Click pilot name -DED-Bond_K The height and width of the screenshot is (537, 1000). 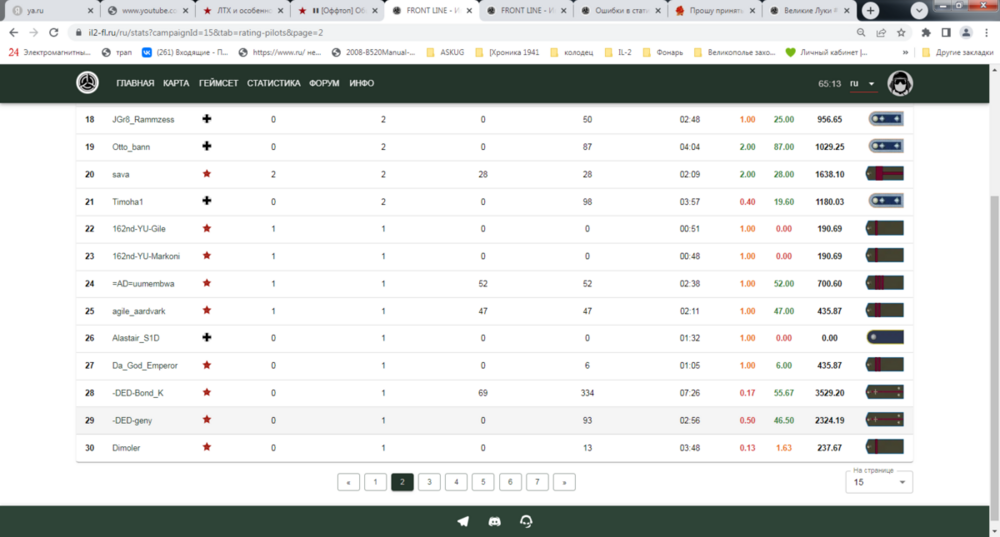pos(138,393)
